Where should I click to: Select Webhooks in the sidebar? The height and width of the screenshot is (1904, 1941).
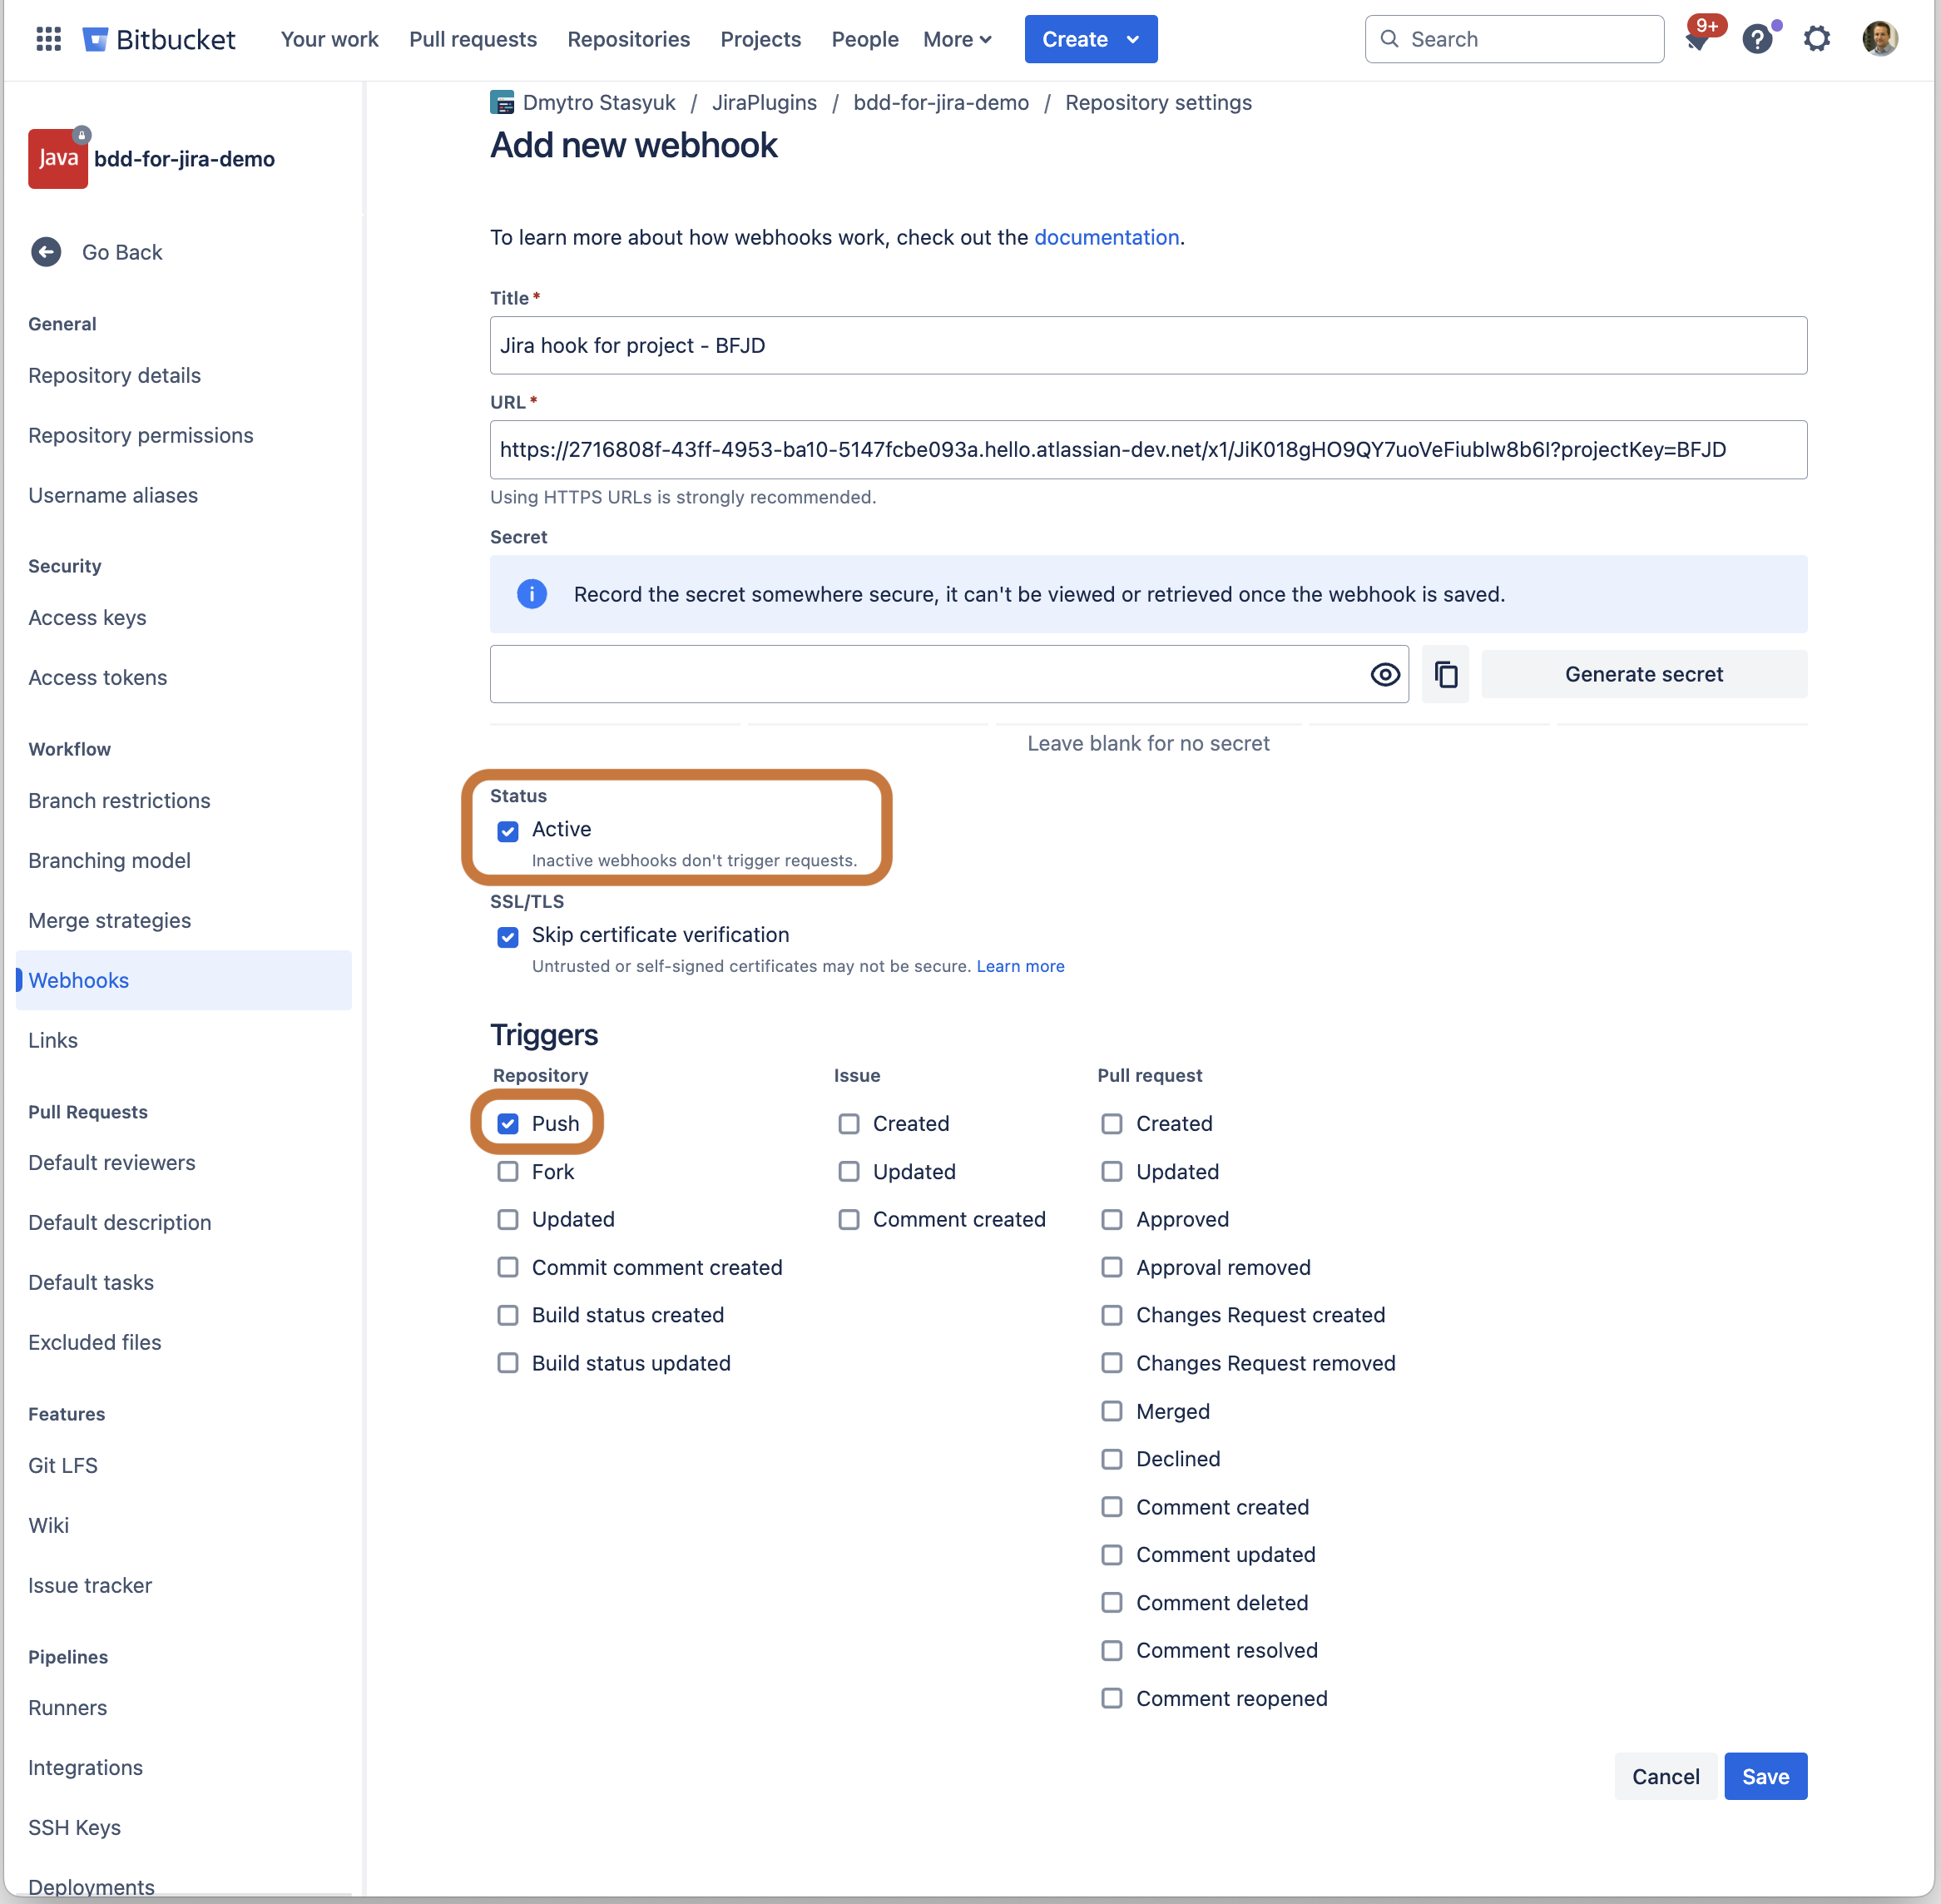click(184, 980)
